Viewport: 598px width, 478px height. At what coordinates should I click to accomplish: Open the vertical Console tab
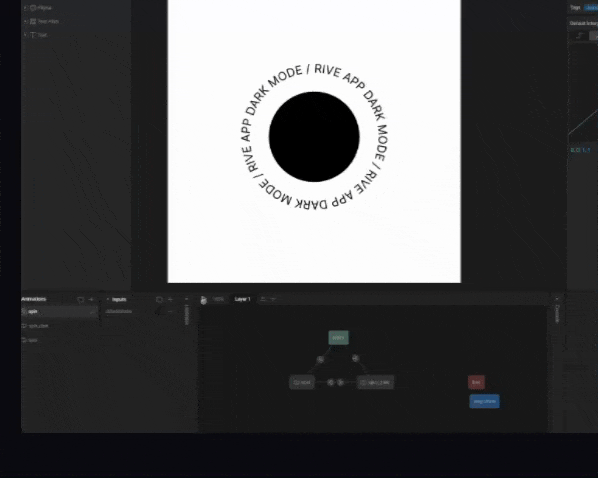[x=557, y=314]
